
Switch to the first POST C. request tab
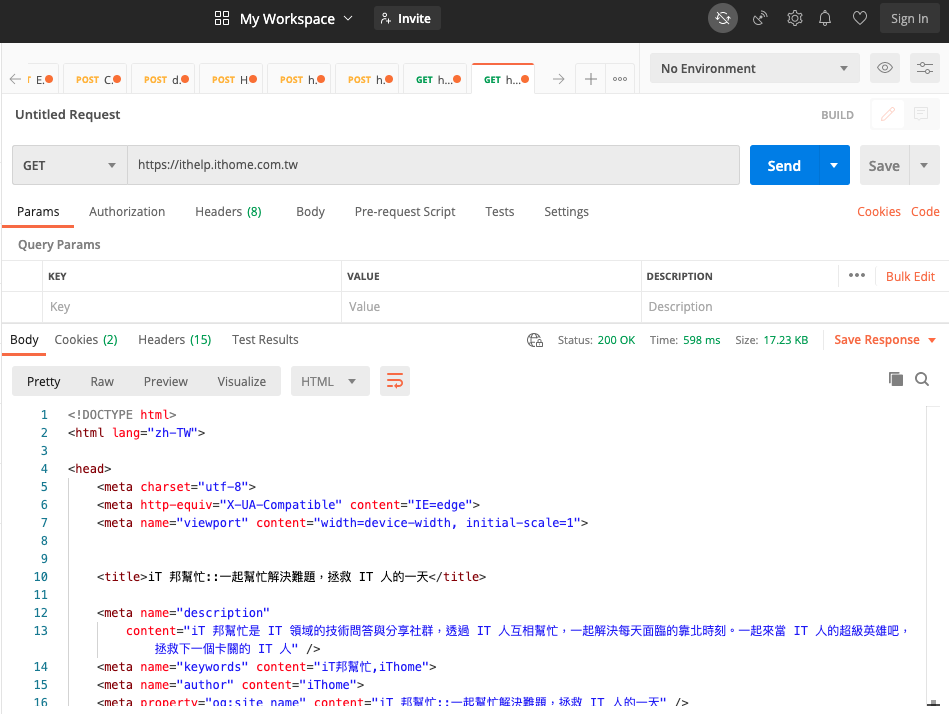[95, 79]
